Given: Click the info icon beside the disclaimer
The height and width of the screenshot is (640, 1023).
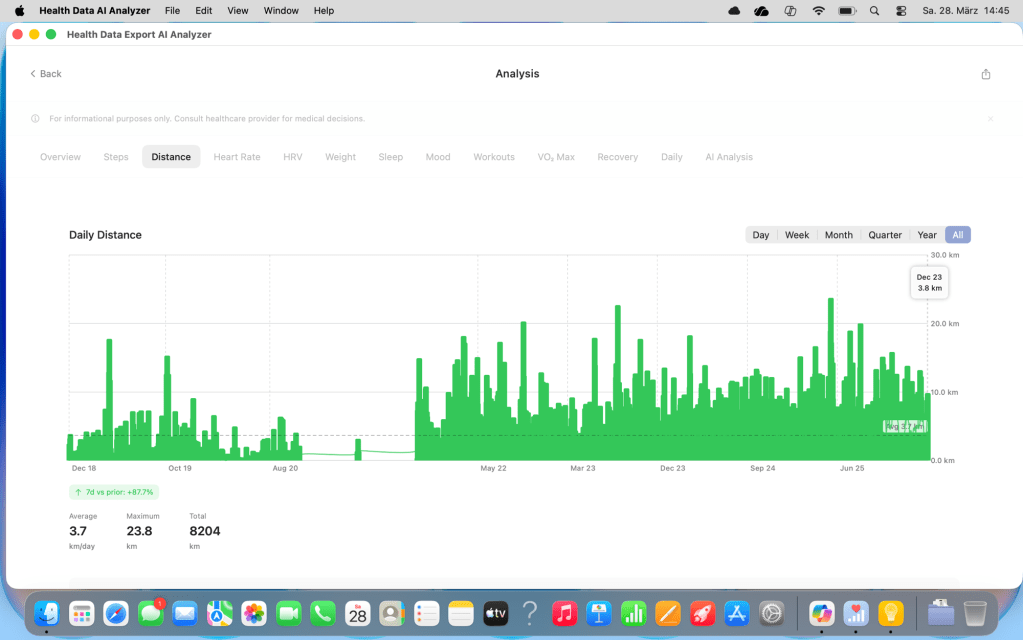Looking at the screenshot, I should click(36, 118).
